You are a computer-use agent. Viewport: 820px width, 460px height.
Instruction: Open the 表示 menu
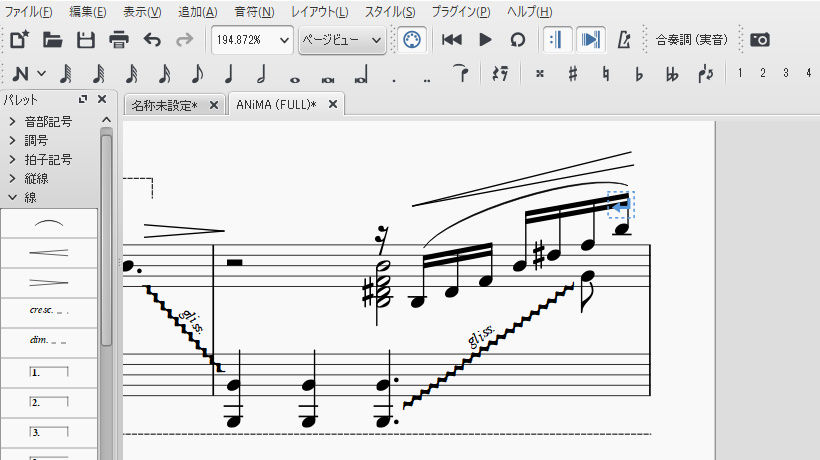(142, 12)
